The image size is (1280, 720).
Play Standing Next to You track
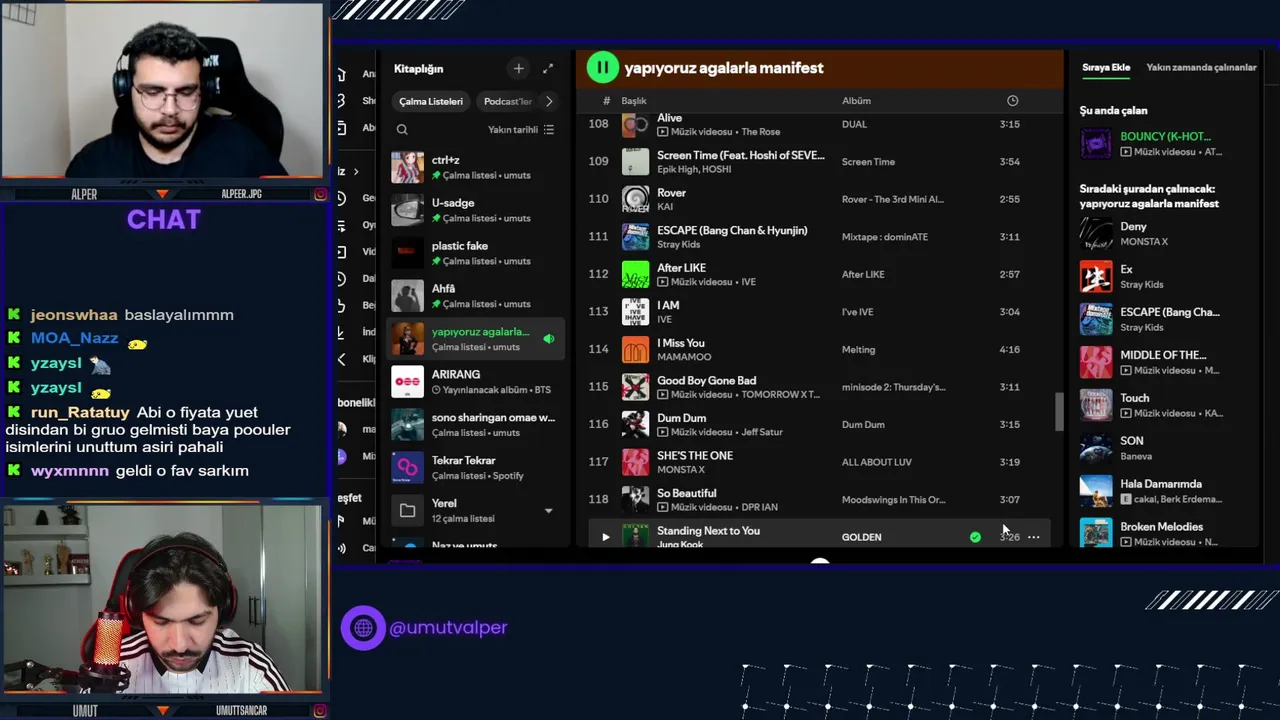[x=605, y=537]
